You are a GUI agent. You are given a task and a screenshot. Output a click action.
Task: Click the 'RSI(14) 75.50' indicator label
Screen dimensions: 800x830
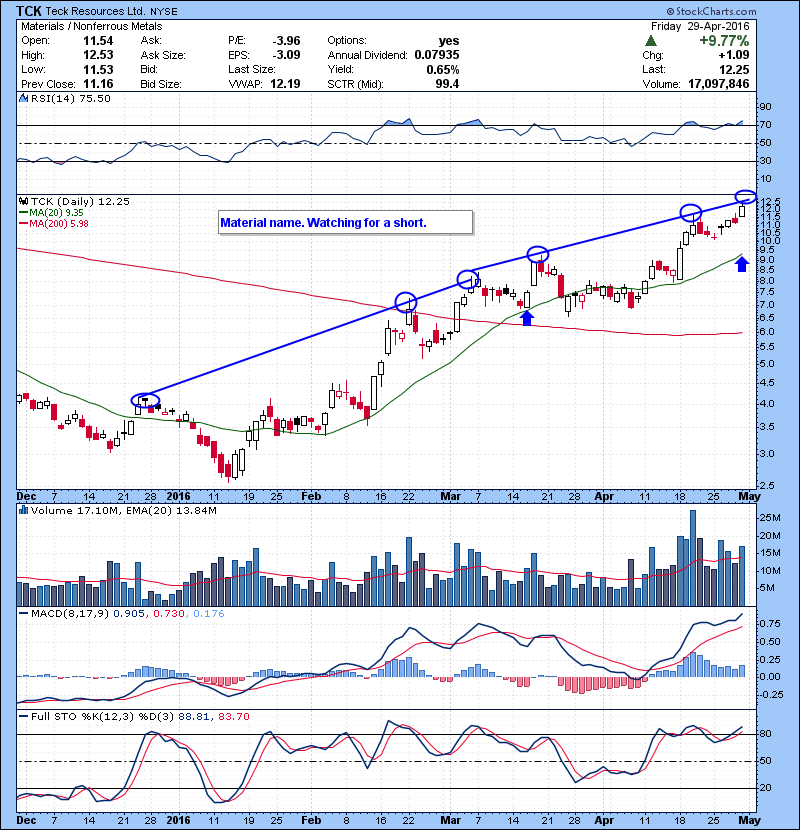click(71, 98)
